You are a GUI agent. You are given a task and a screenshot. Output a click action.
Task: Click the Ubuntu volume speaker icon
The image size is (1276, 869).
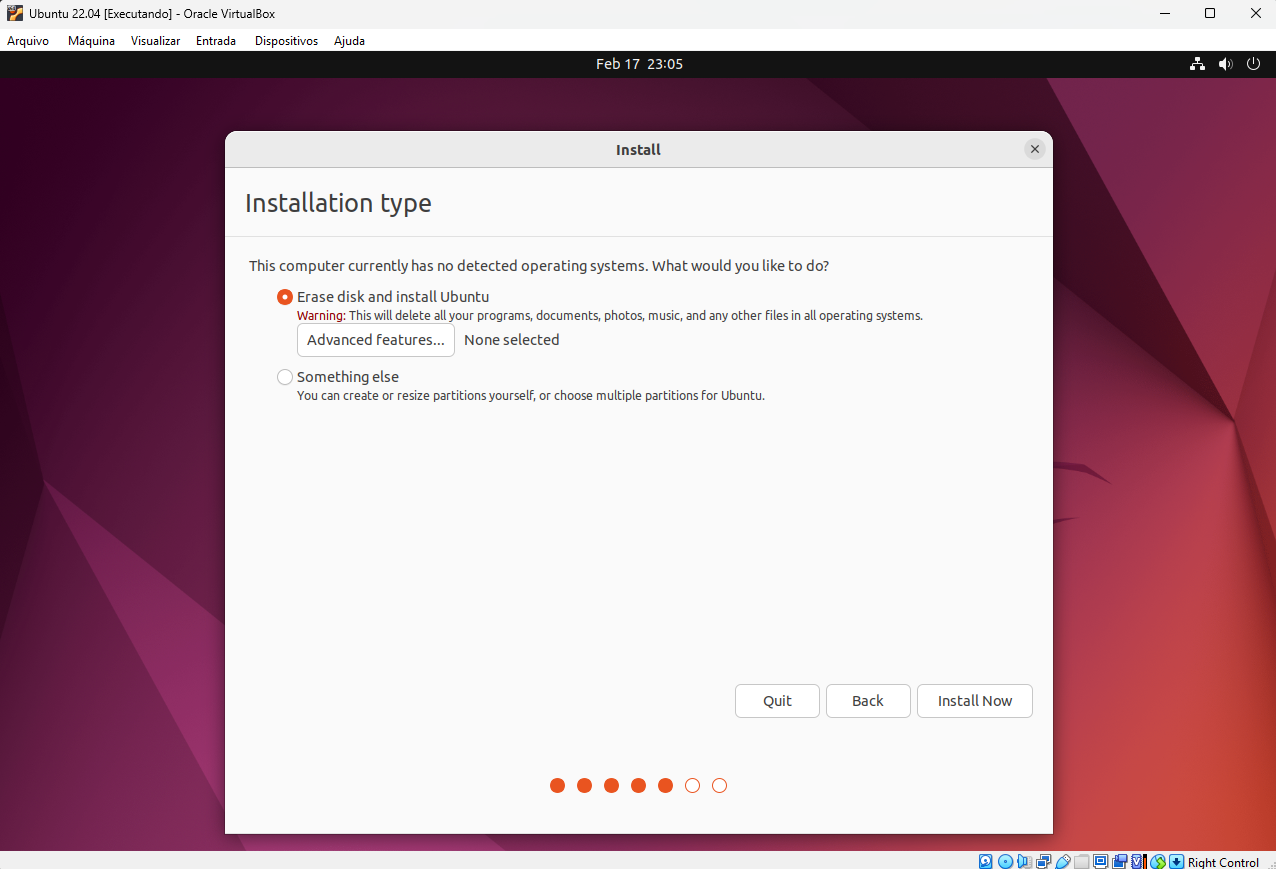[x=1225, y=64]
